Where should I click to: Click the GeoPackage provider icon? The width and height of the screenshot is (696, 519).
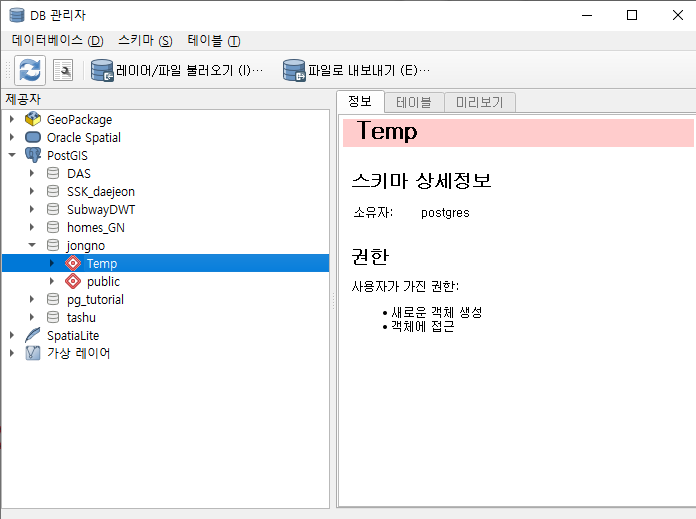33,119
